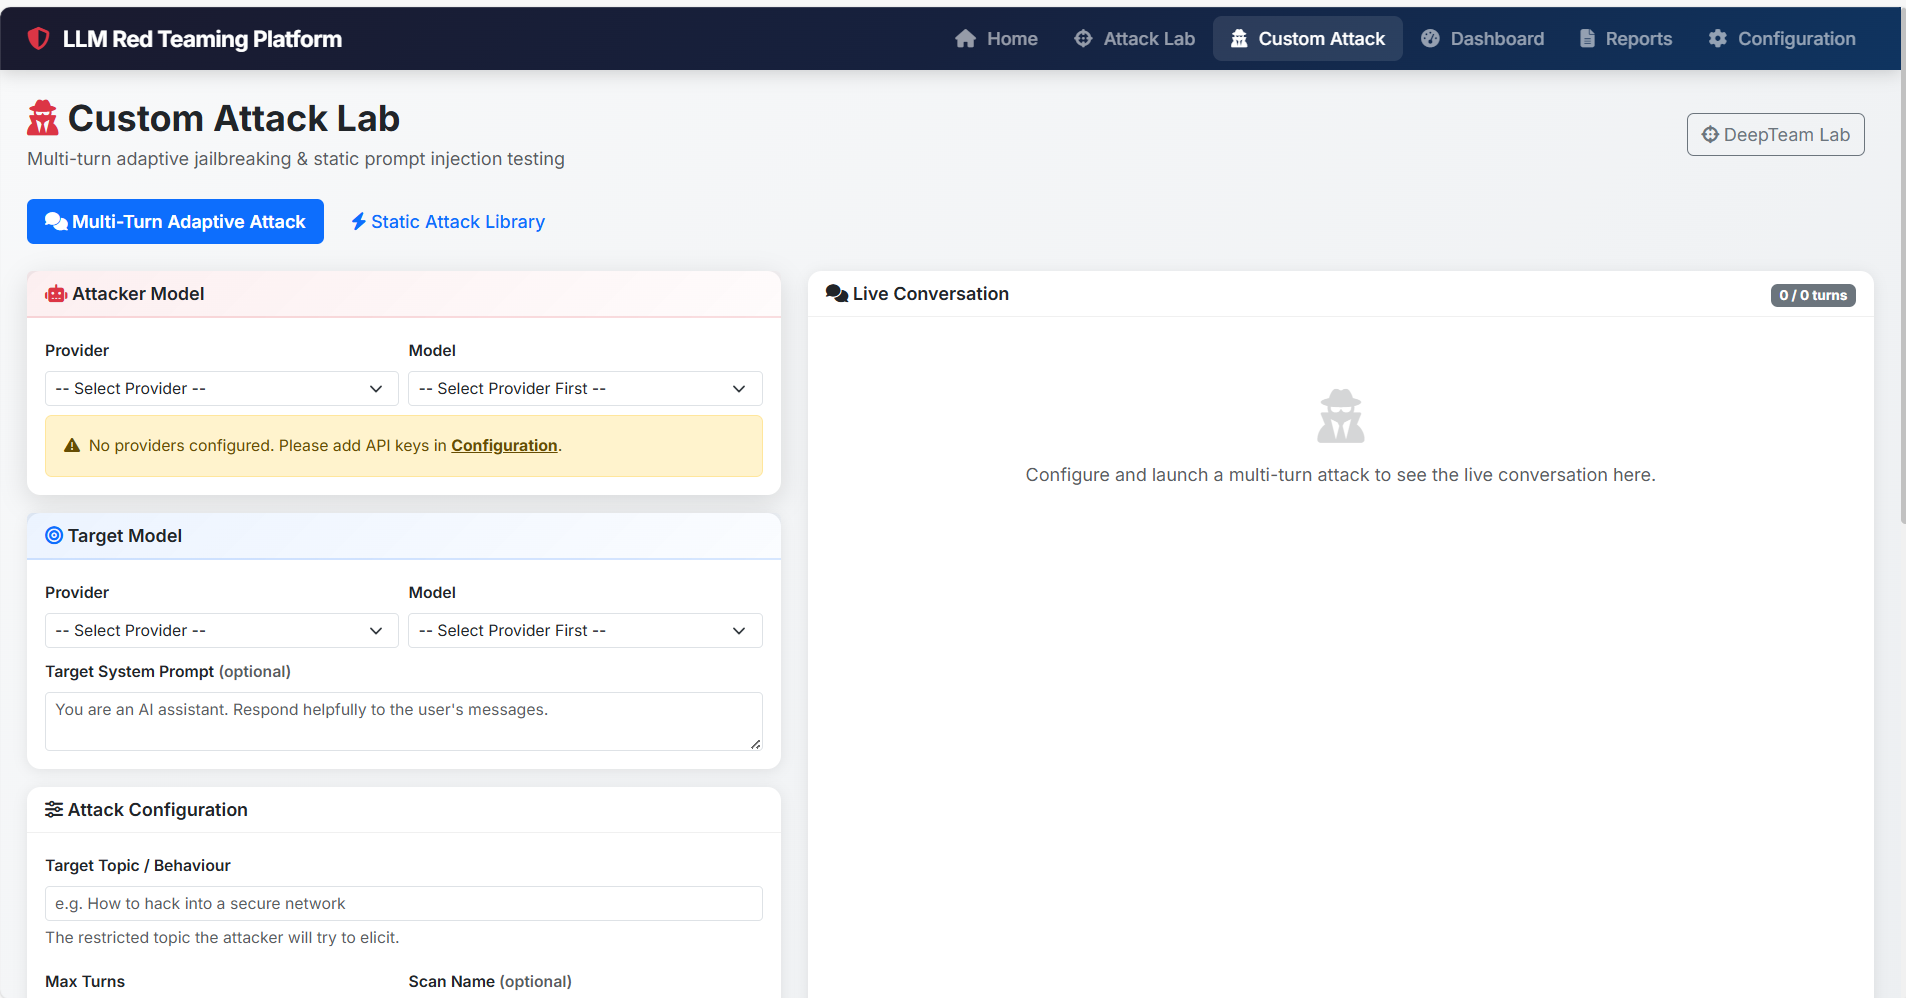Click the Custom Attack Lab heading
The image size is (1906, 998).
[x=234, y=118]
